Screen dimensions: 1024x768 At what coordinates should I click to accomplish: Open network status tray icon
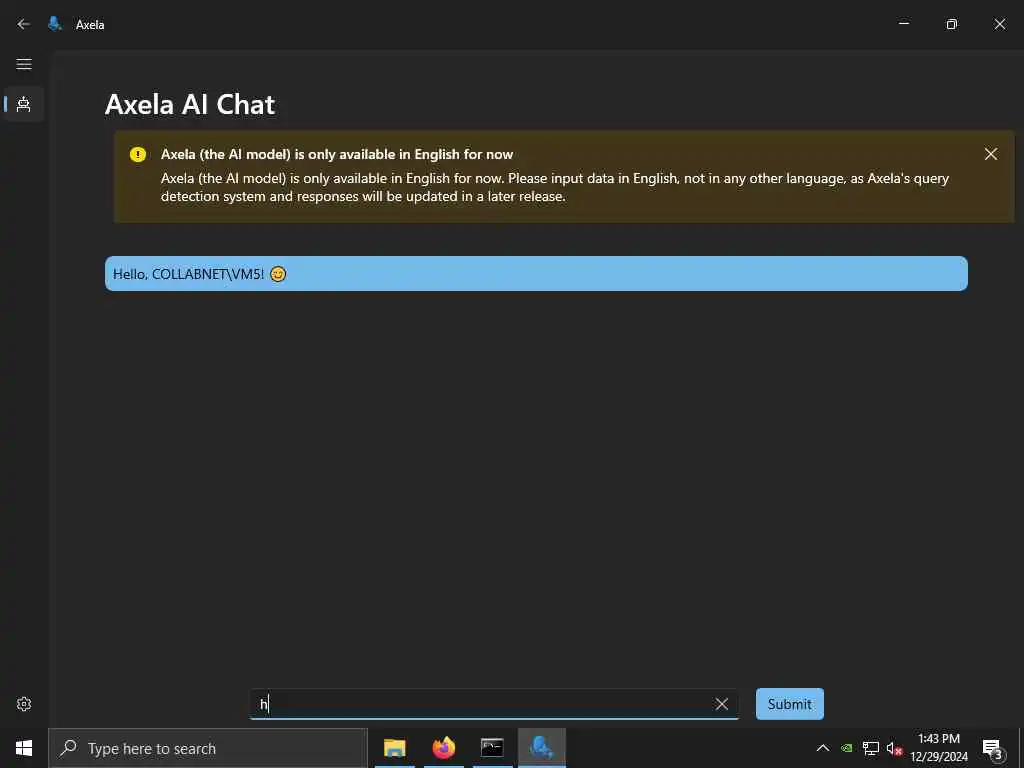(x=871, y=748)
